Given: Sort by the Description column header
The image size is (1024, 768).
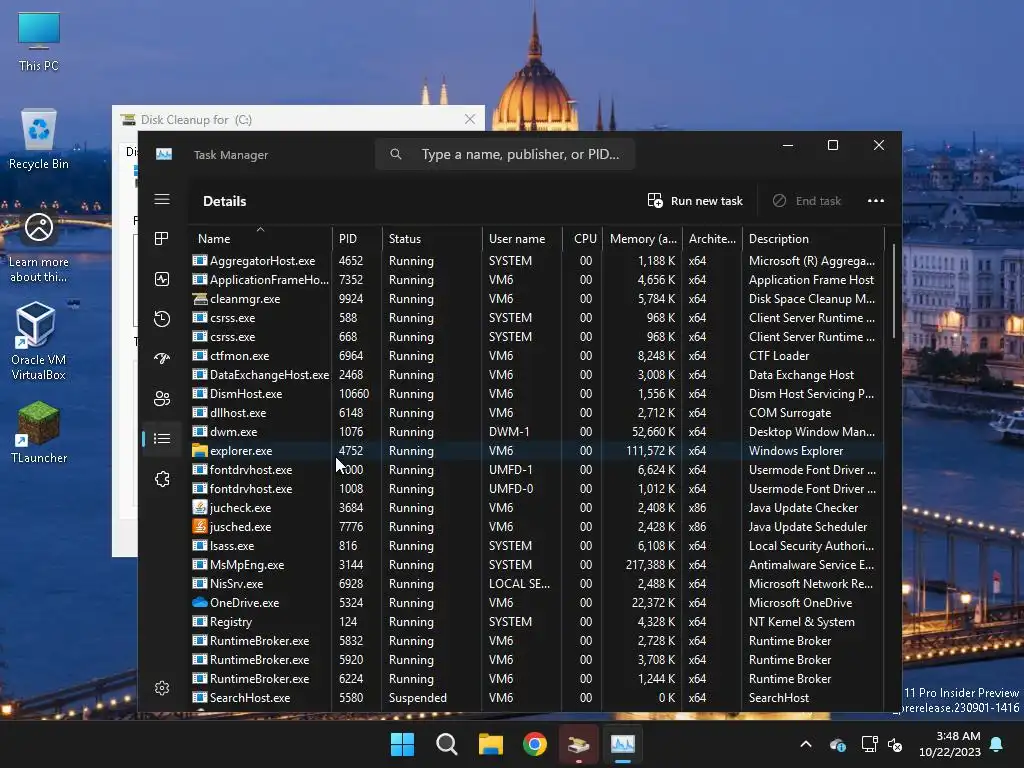Looking at the screenshot, I should [x=813, y=238].
